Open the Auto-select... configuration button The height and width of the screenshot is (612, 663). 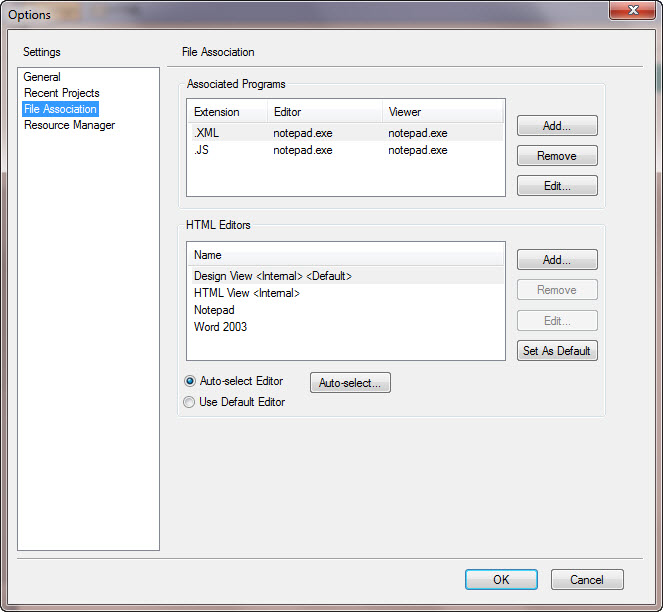(x=350, y=383)
